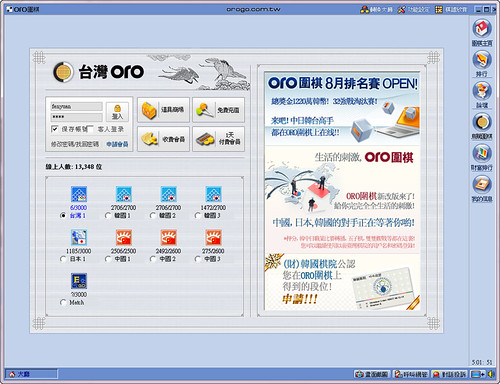Select the 日本 1 radio button
500x384 pixels.
pyautogui.click(x=63, y=259)
